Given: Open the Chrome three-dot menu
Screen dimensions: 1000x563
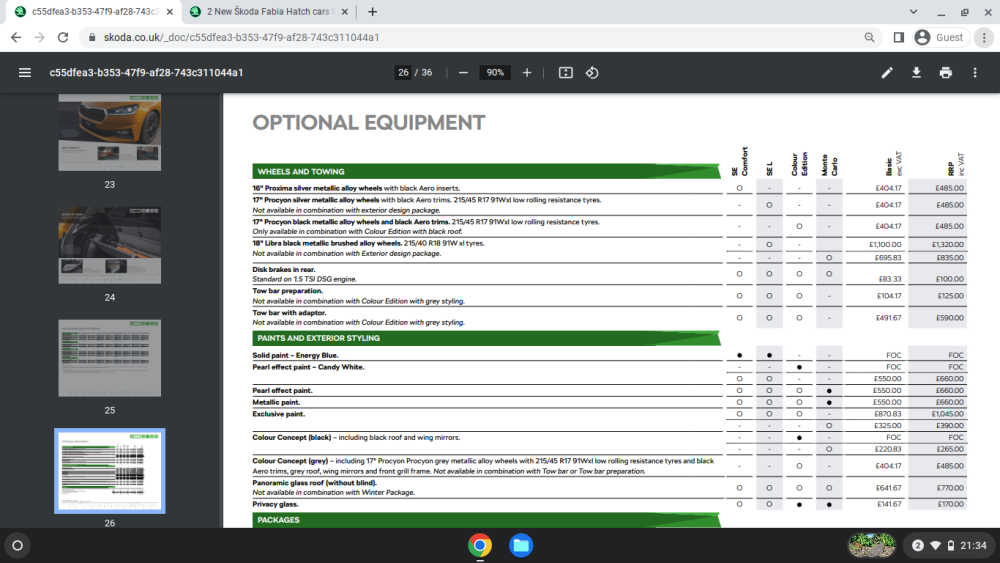Looking at the screenshot, I should tap(984, 38).
